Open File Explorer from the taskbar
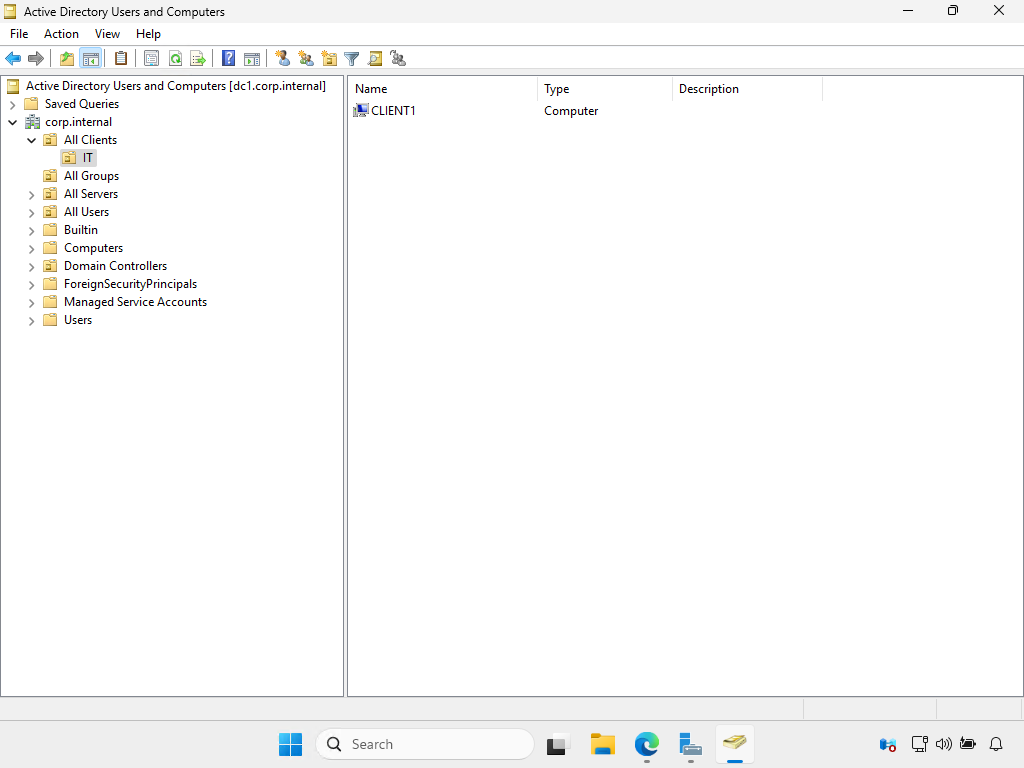Viewport: 1024px width, 768px height. click(602, 744)
